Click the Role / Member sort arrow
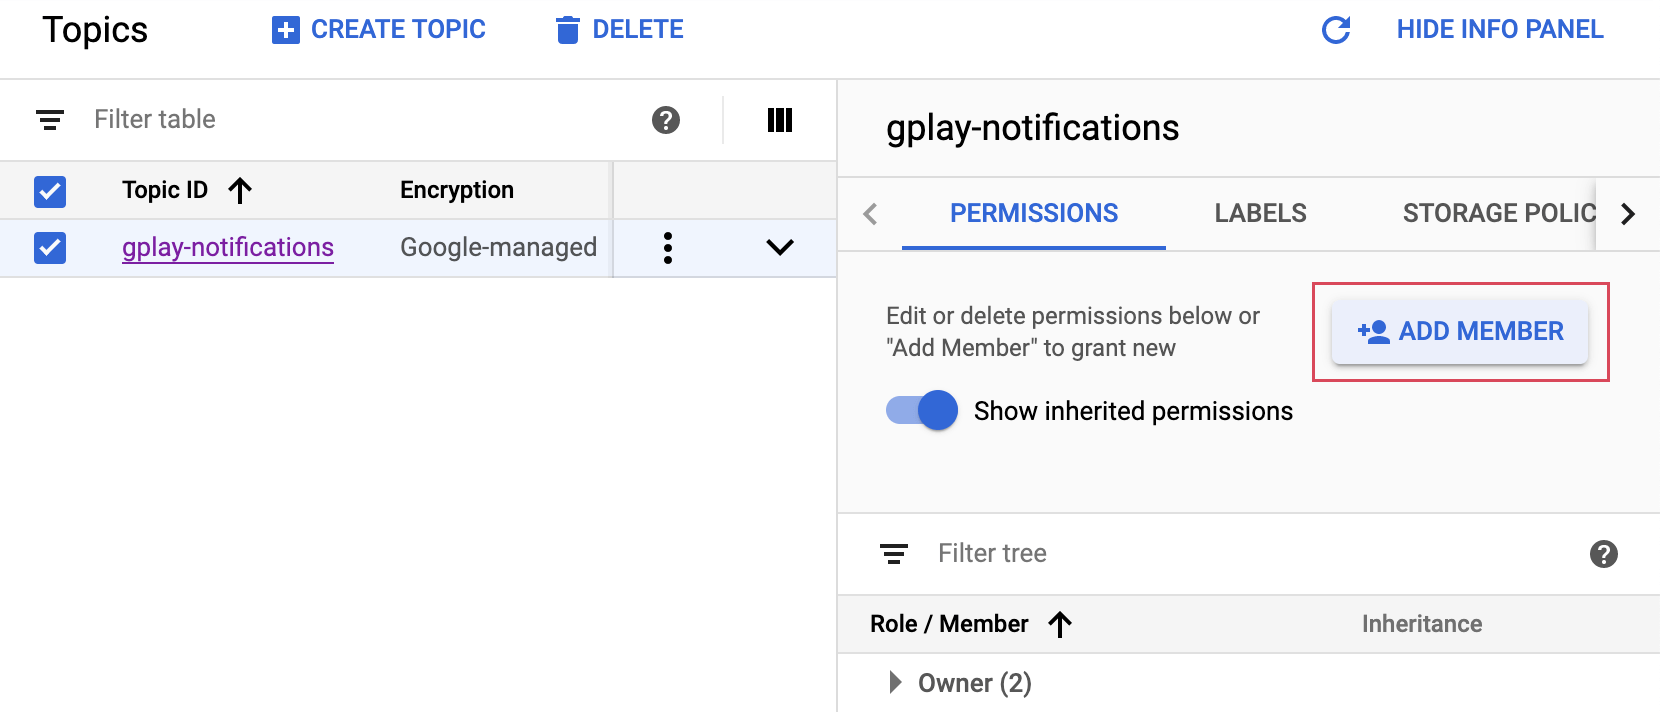Viewport: 1660px width, 712px height. coord(1060,624)
